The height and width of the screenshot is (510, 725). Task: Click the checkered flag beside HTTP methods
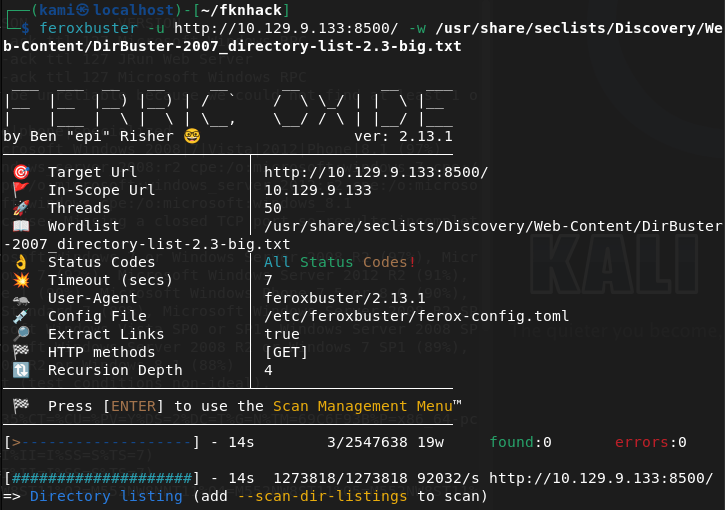point(21,352)
